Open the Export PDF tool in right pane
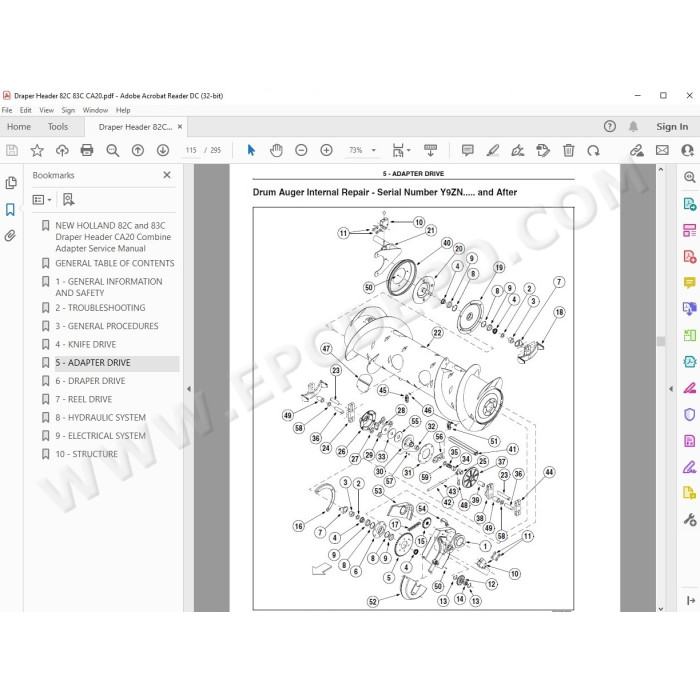This screenshot has height=700, width=700. point(690,204)
